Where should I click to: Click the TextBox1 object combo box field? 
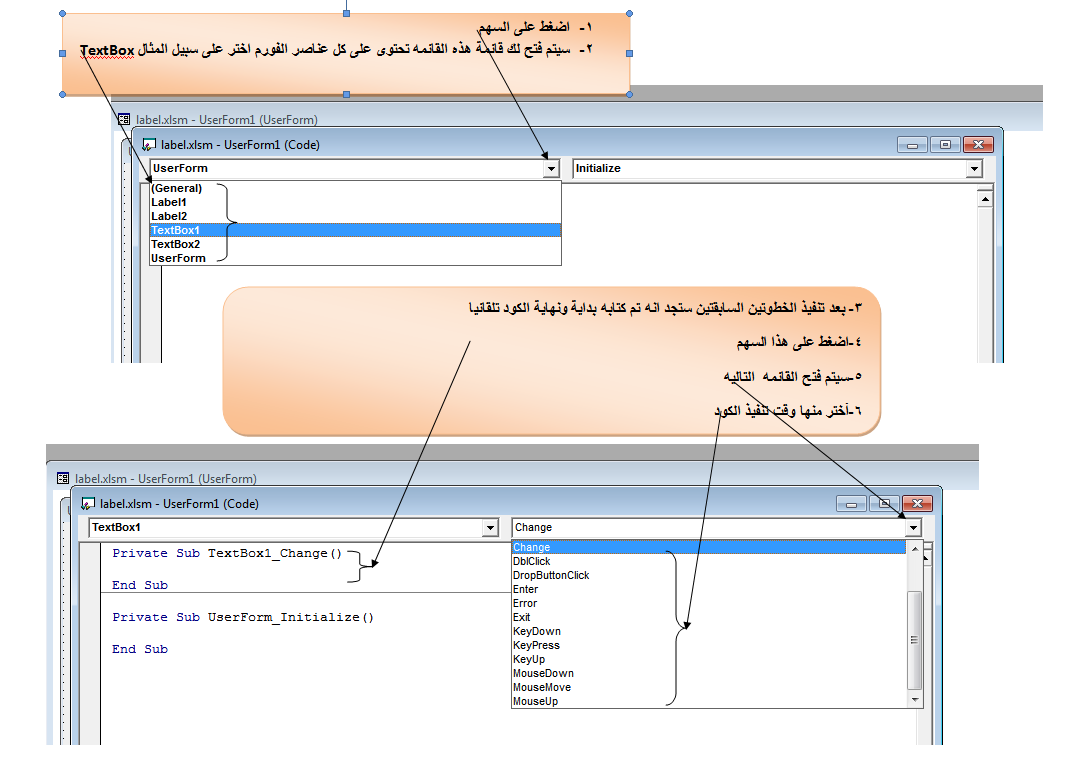coord(294,528)
